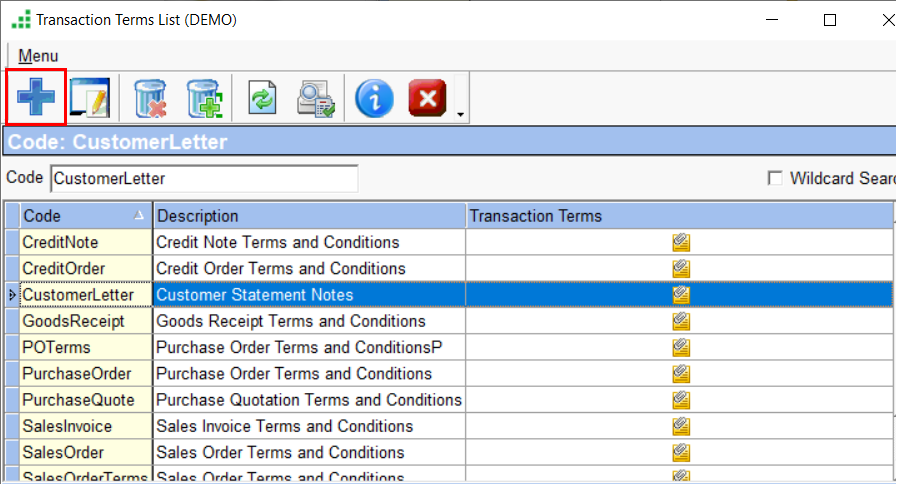Click the blue plus Add new icon
898x484 pixels.
36,98
